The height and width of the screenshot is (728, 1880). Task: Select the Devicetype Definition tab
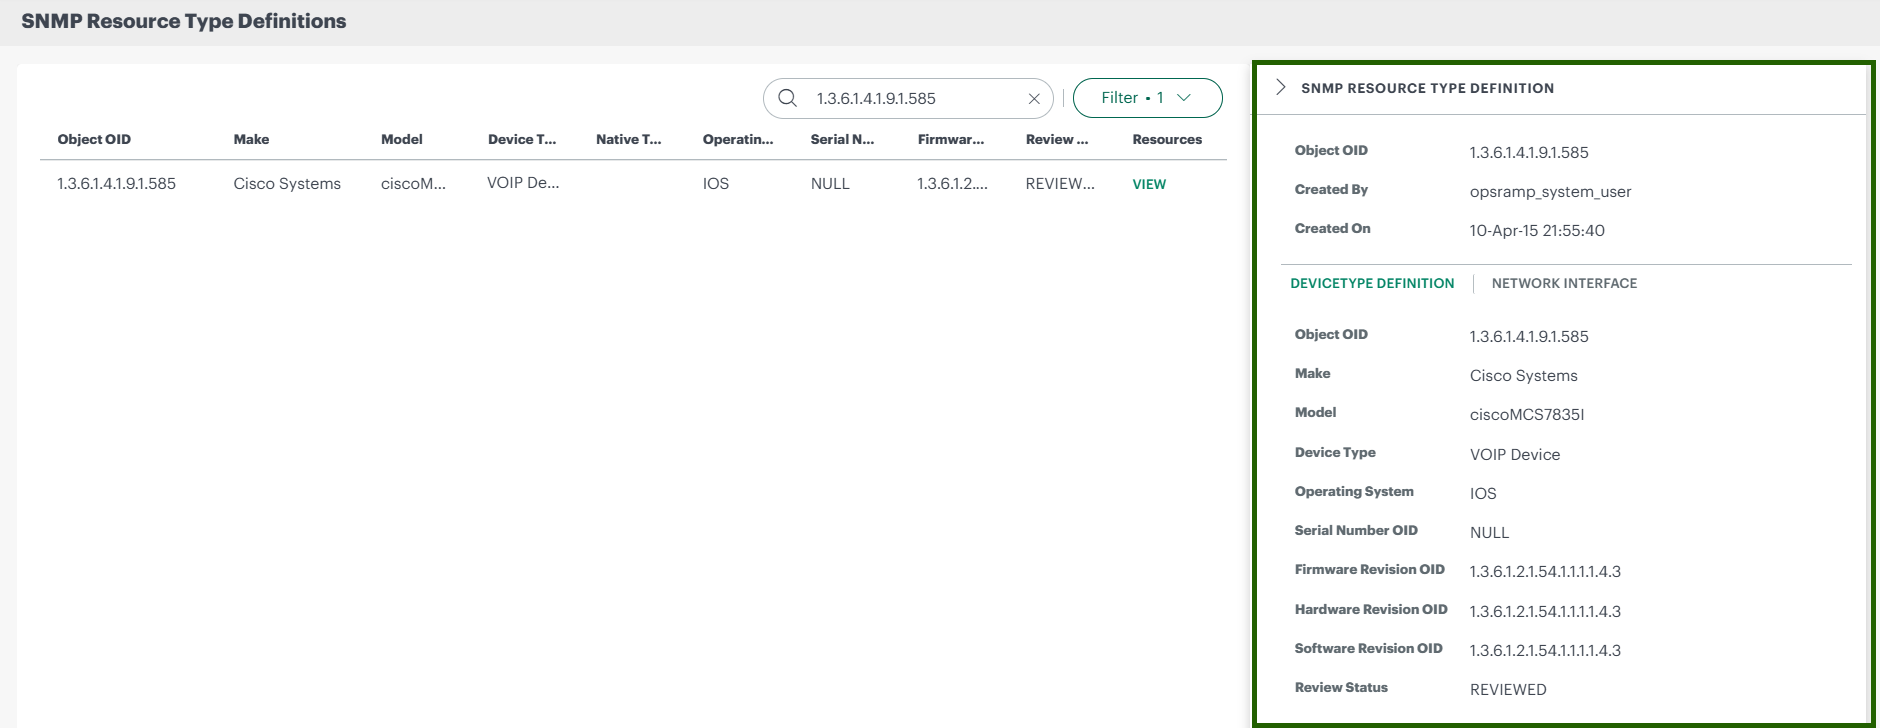point(1372,284)
